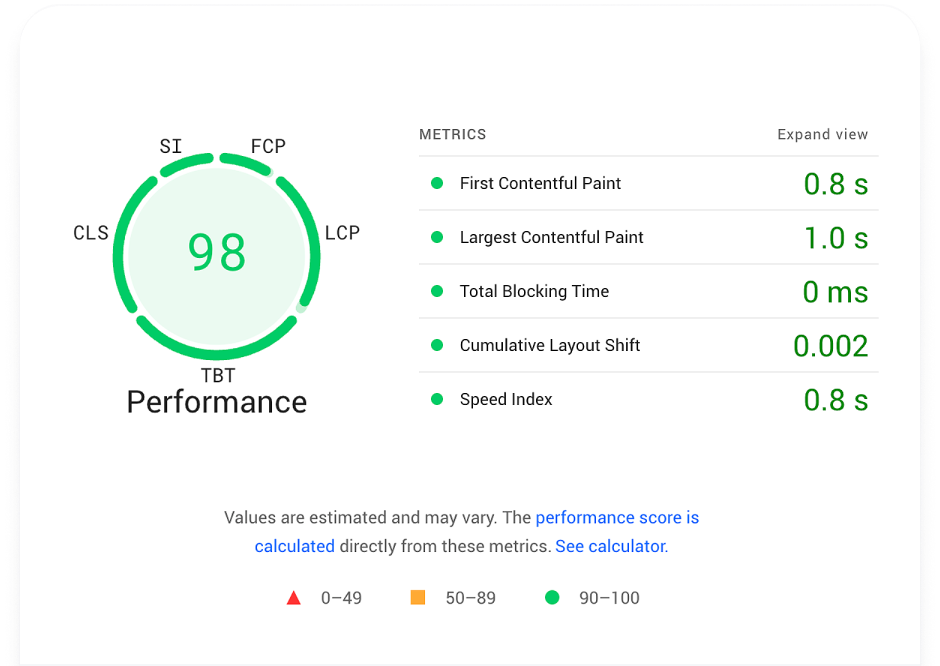Click the green circle in the score legend
The image size is (940, 666).
point(553,596)
